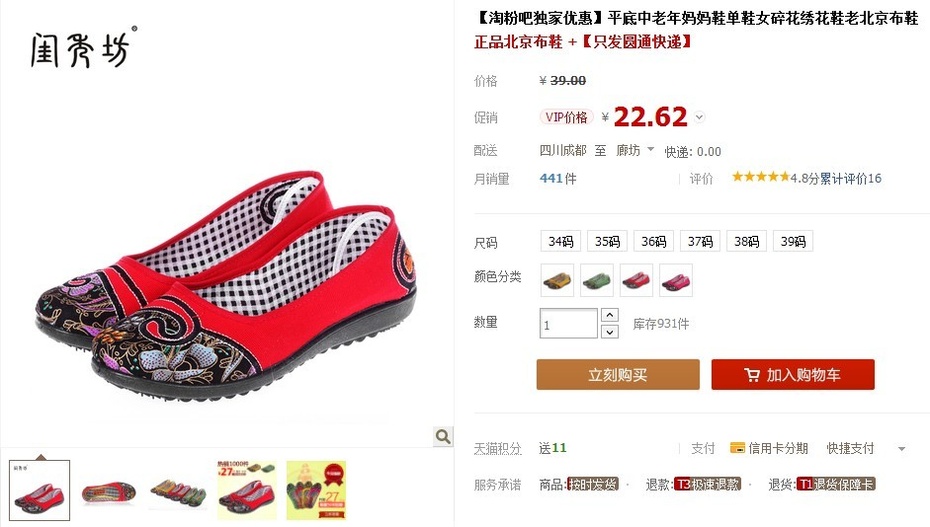The width and height of the screenshot is (930, 527).
Task: Expand the VIP price dropdown arrow
Action: pyautogui.click(x=699, y=117)
